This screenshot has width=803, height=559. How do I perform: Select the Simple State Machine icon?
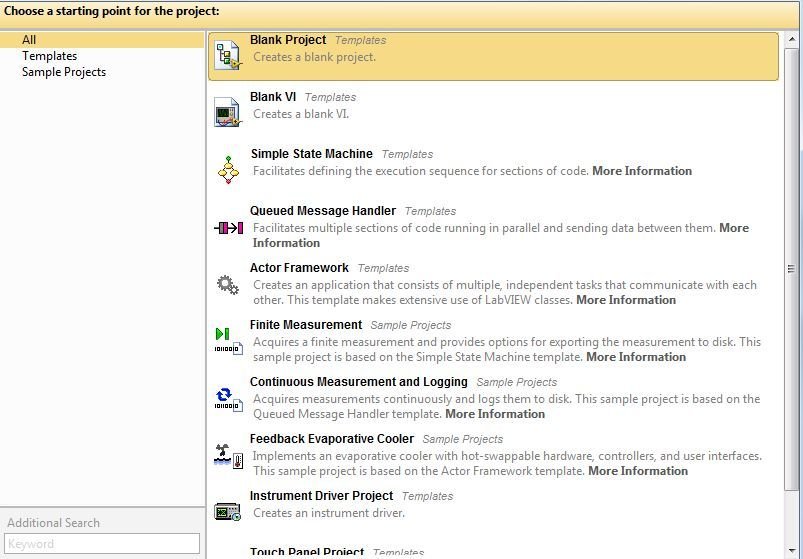coord(228,170)
